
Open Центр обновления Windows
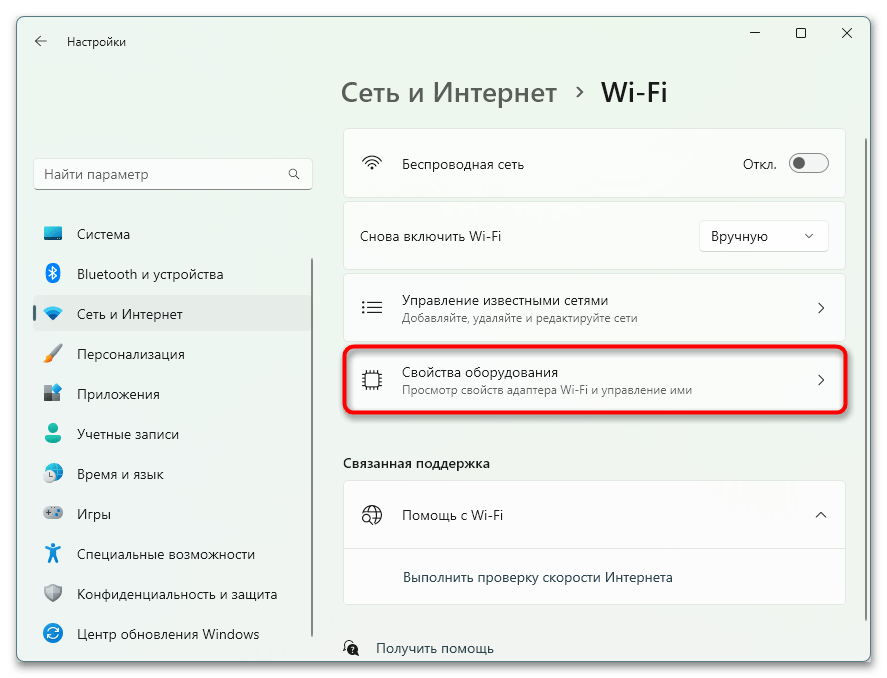tap(173, 634)
